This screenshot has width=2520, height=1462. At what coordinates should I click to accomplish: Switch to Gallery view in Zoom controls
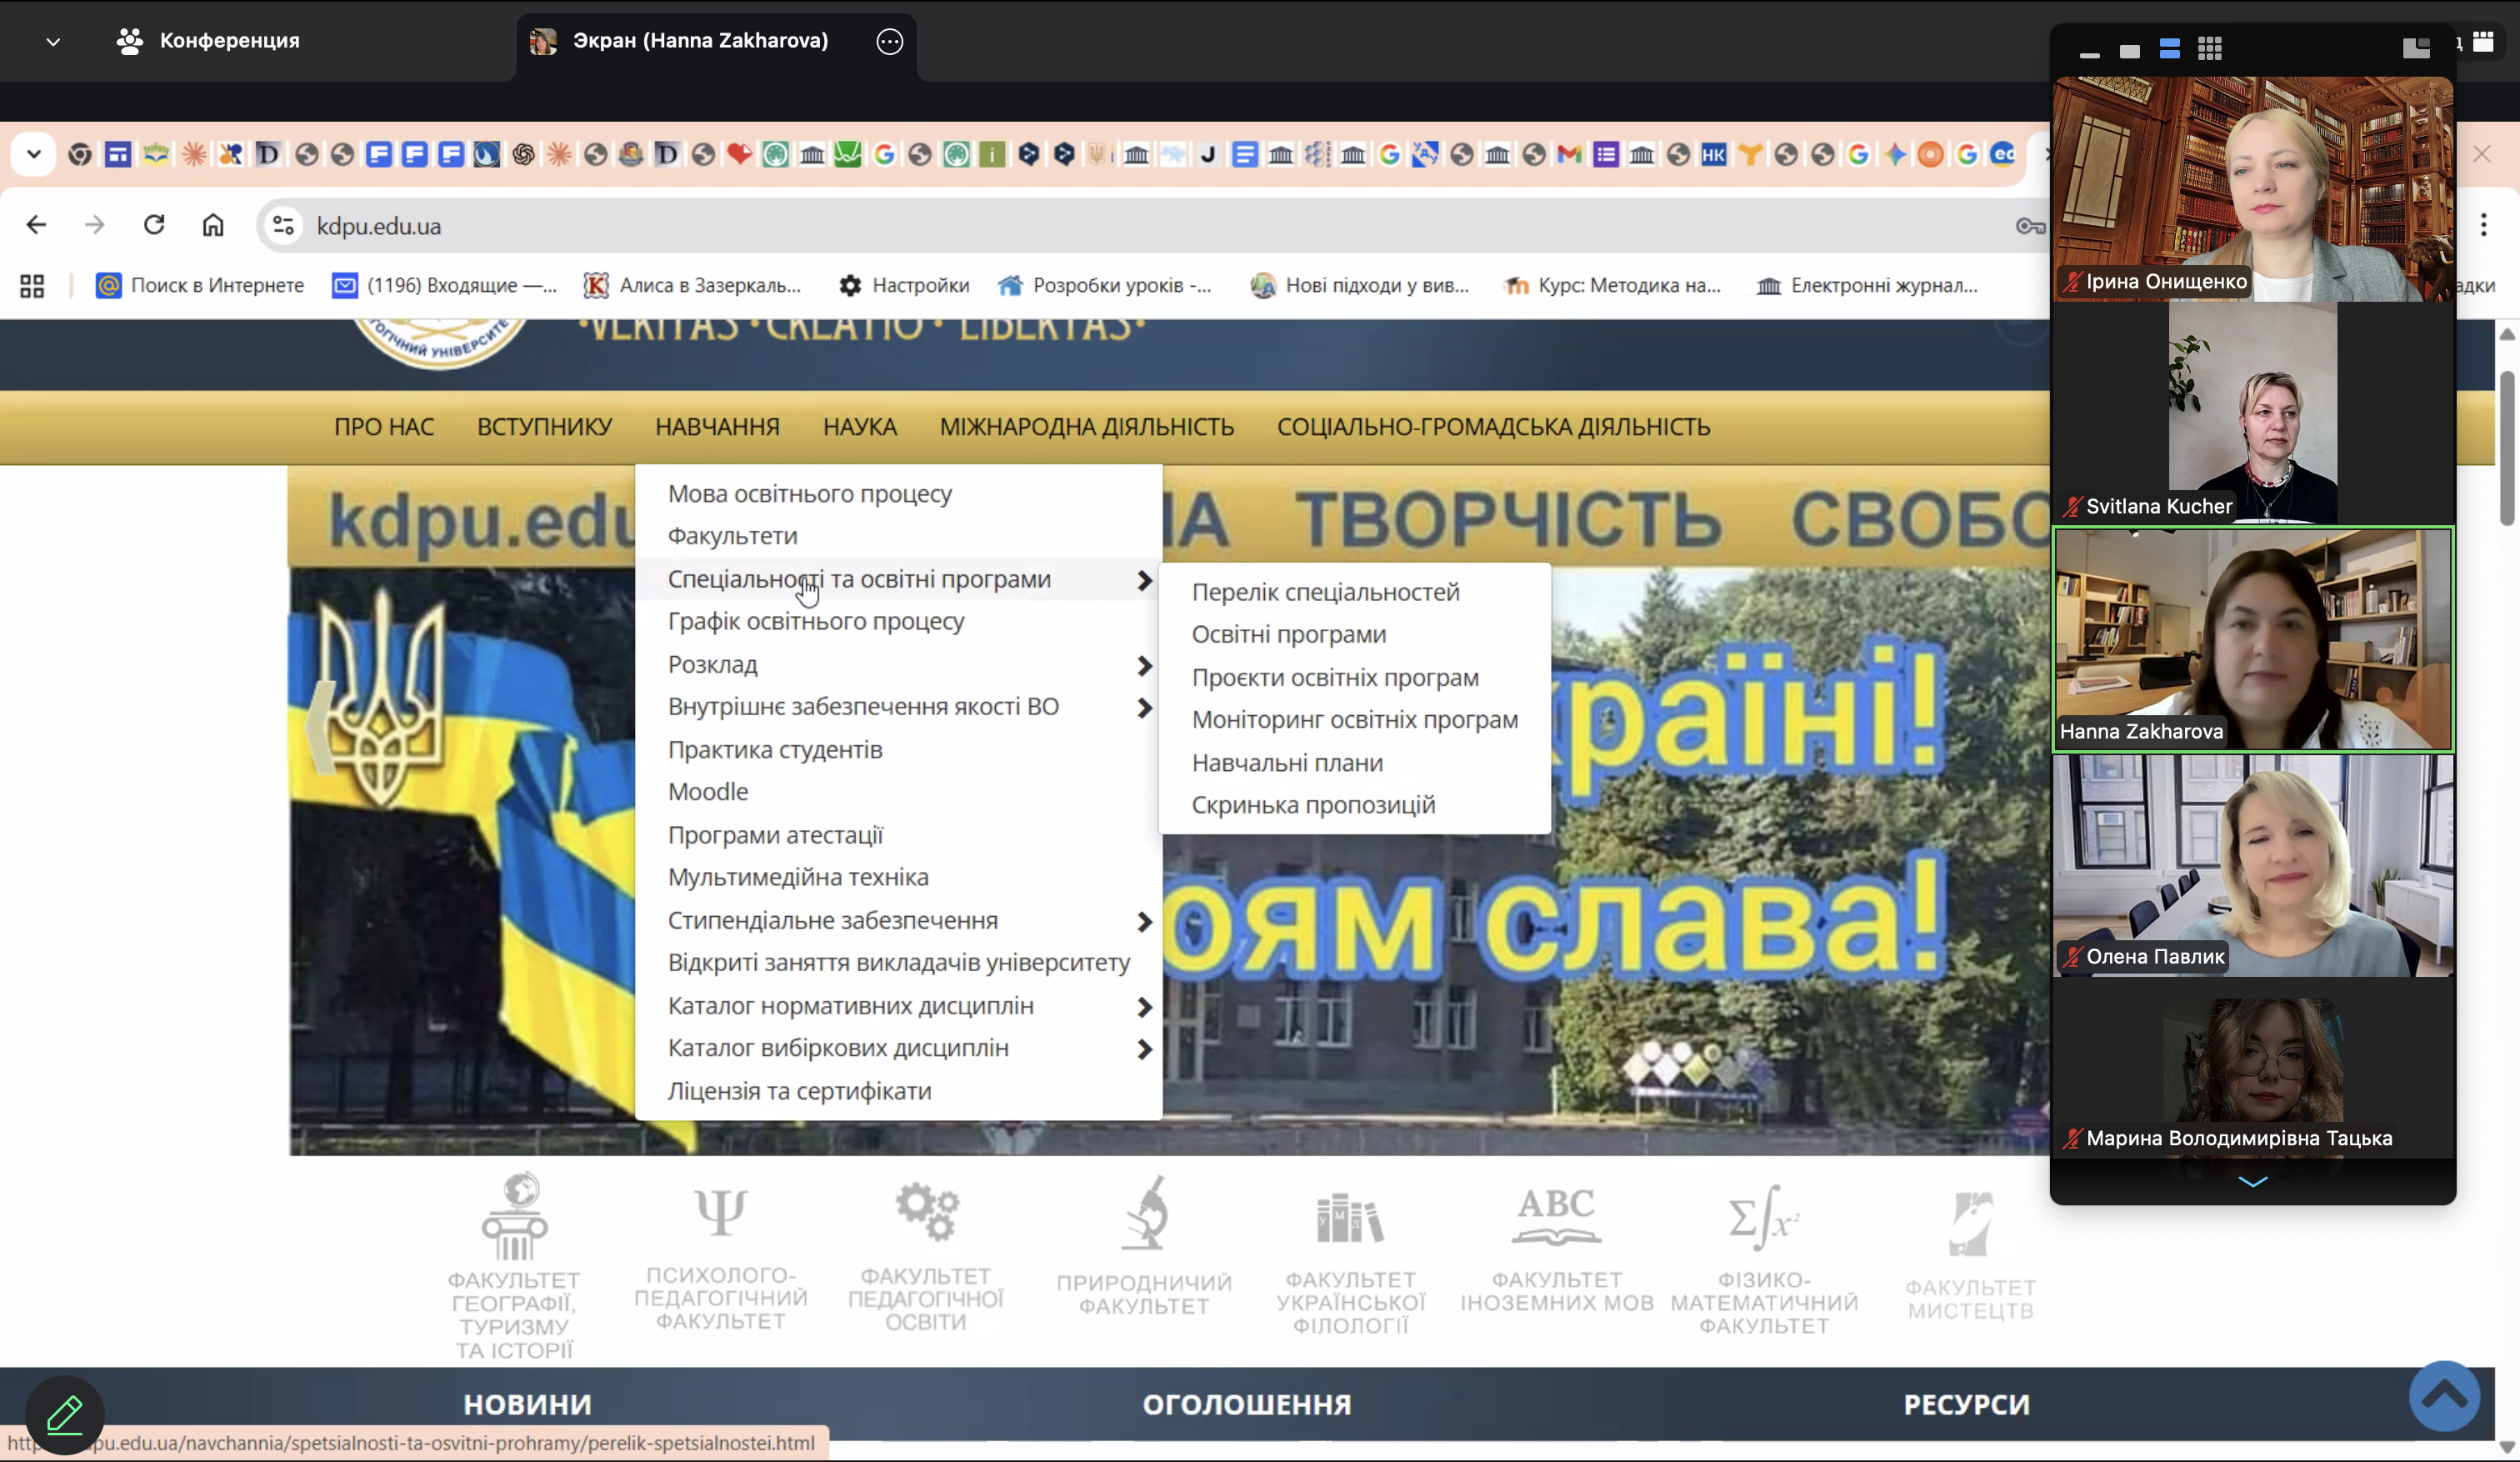(2209, 48)
